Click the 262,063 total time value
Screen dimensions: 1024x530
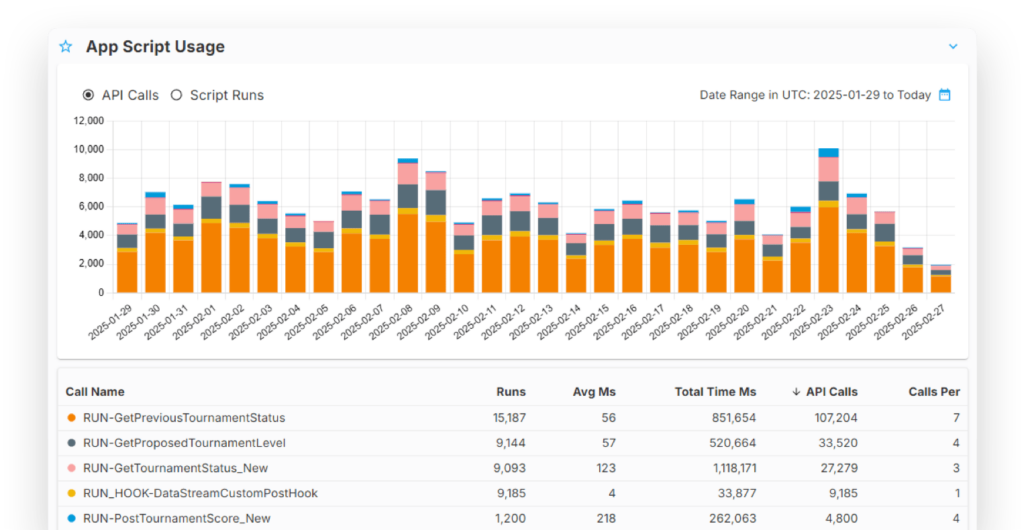[733, 518]
